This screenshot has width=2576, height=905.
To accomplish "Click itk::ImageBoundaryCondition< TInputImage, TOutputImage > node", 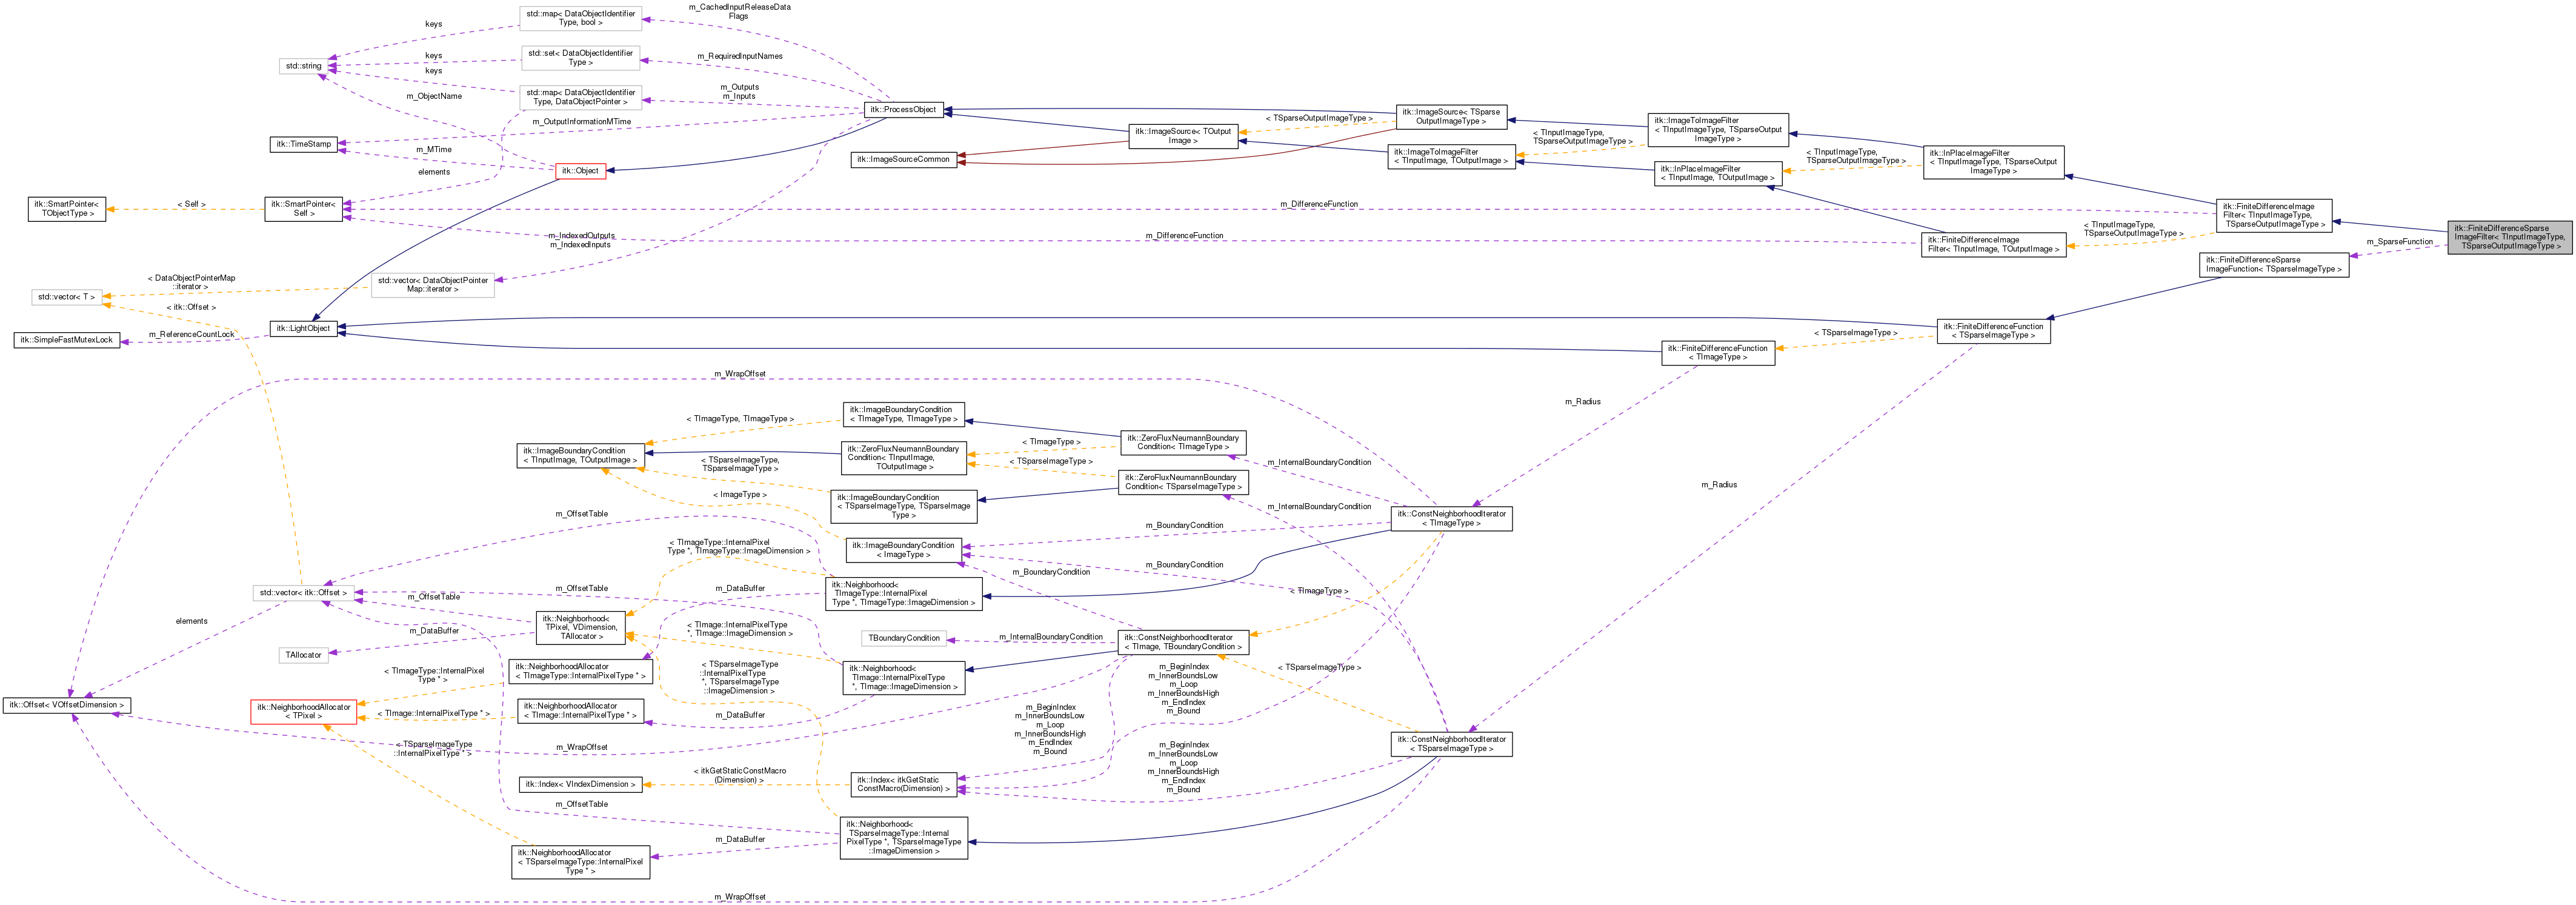I will tap(580, 455).
